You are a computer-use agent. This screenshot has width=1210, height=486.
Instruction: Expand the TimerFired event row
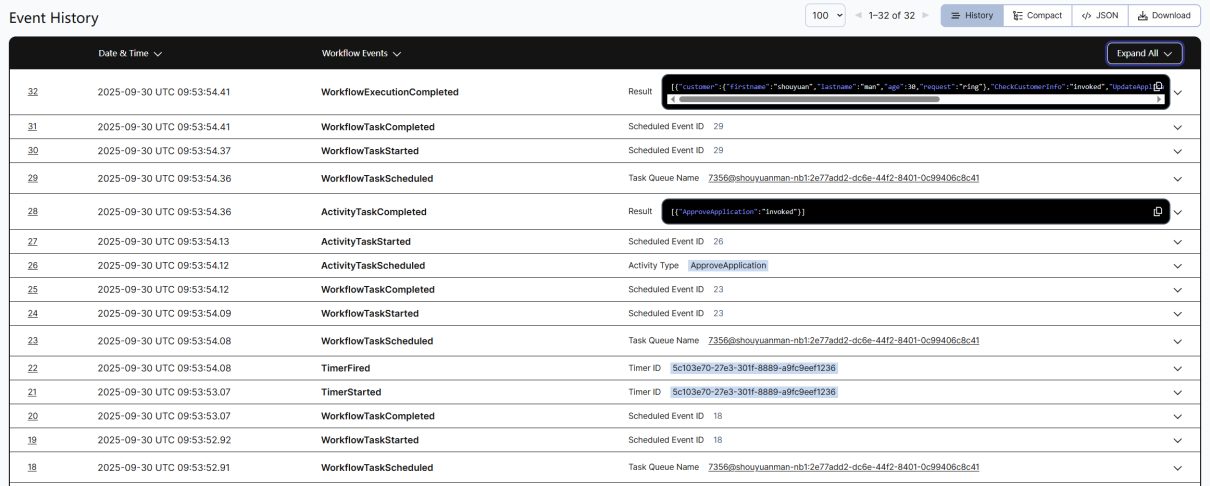tap(1177, 368)
